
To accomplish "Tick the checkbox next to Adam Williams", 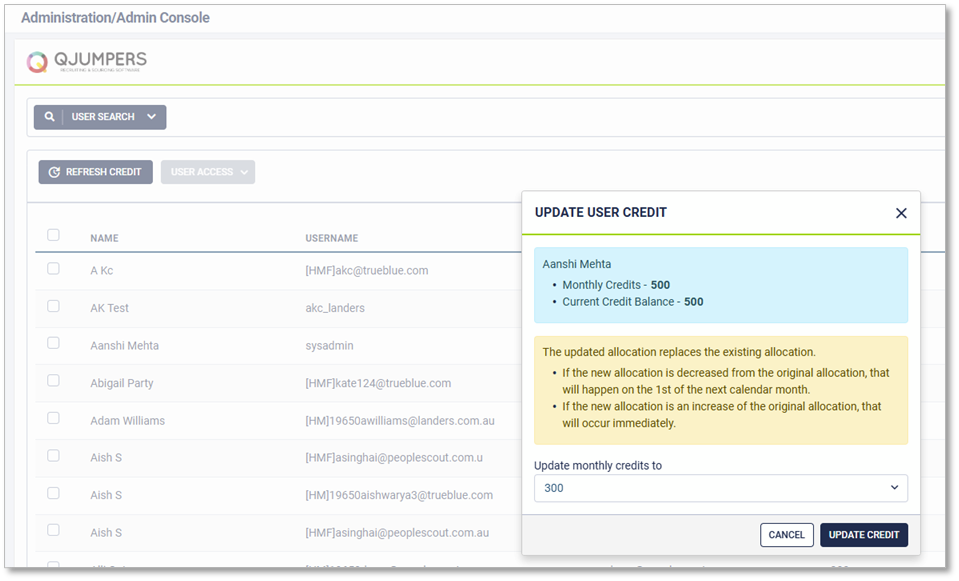I will [x=53, y=419].
